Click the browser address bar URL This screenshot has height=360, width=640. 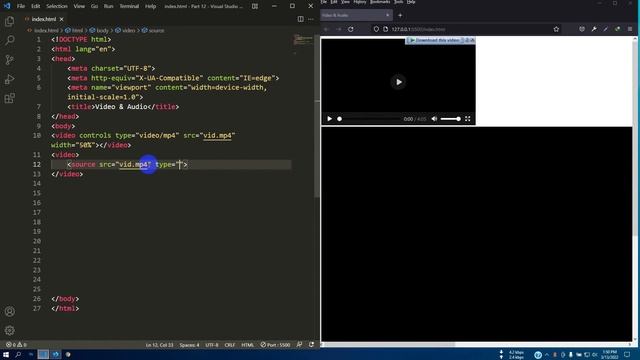click(418, 29)
